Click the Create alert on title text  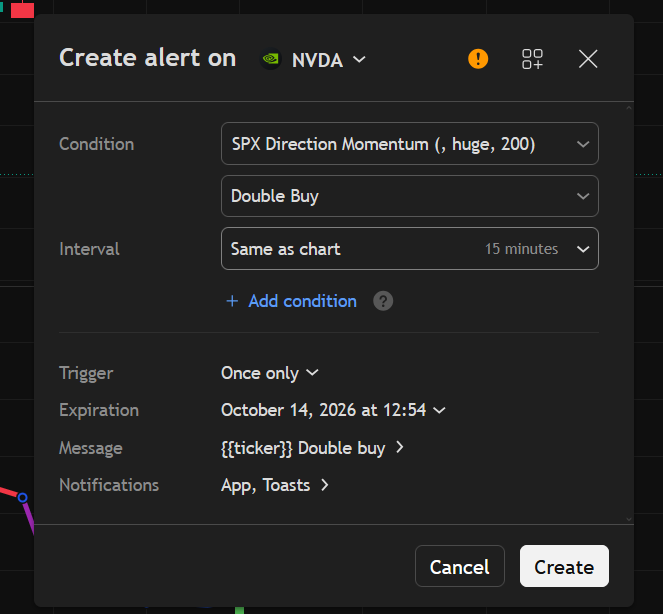[148, 58]
